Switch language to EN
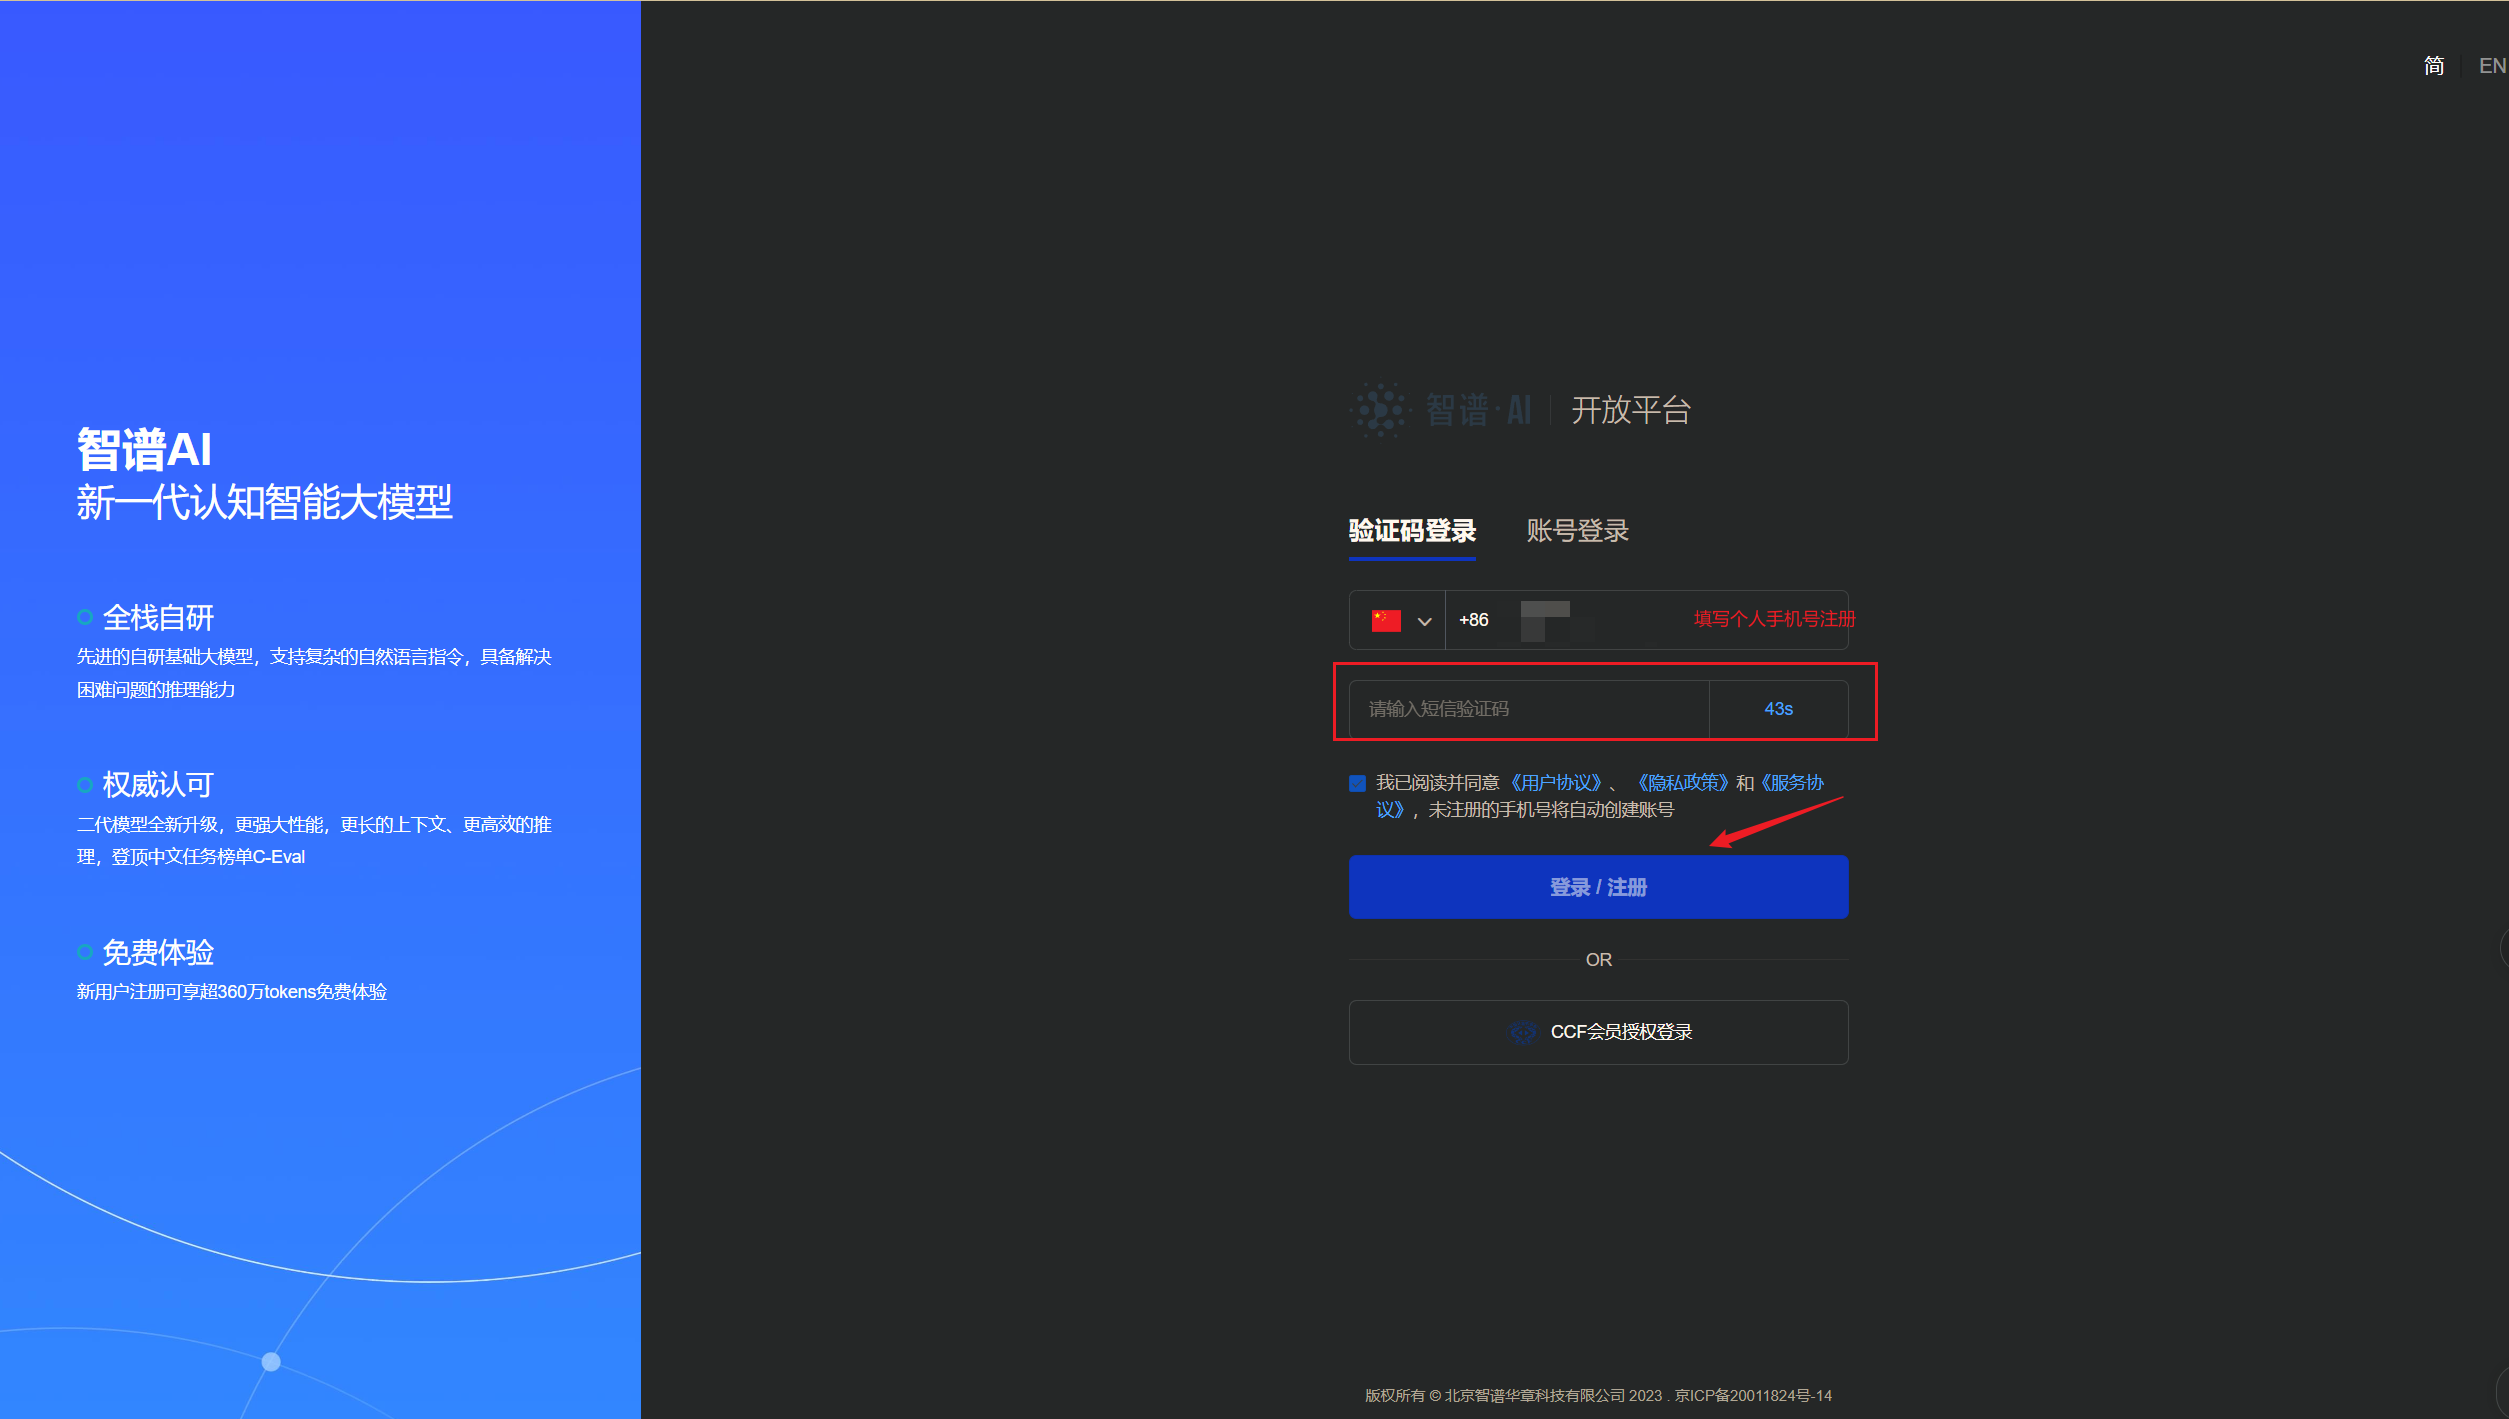 pyautogui.click(x=2492, y=66)
